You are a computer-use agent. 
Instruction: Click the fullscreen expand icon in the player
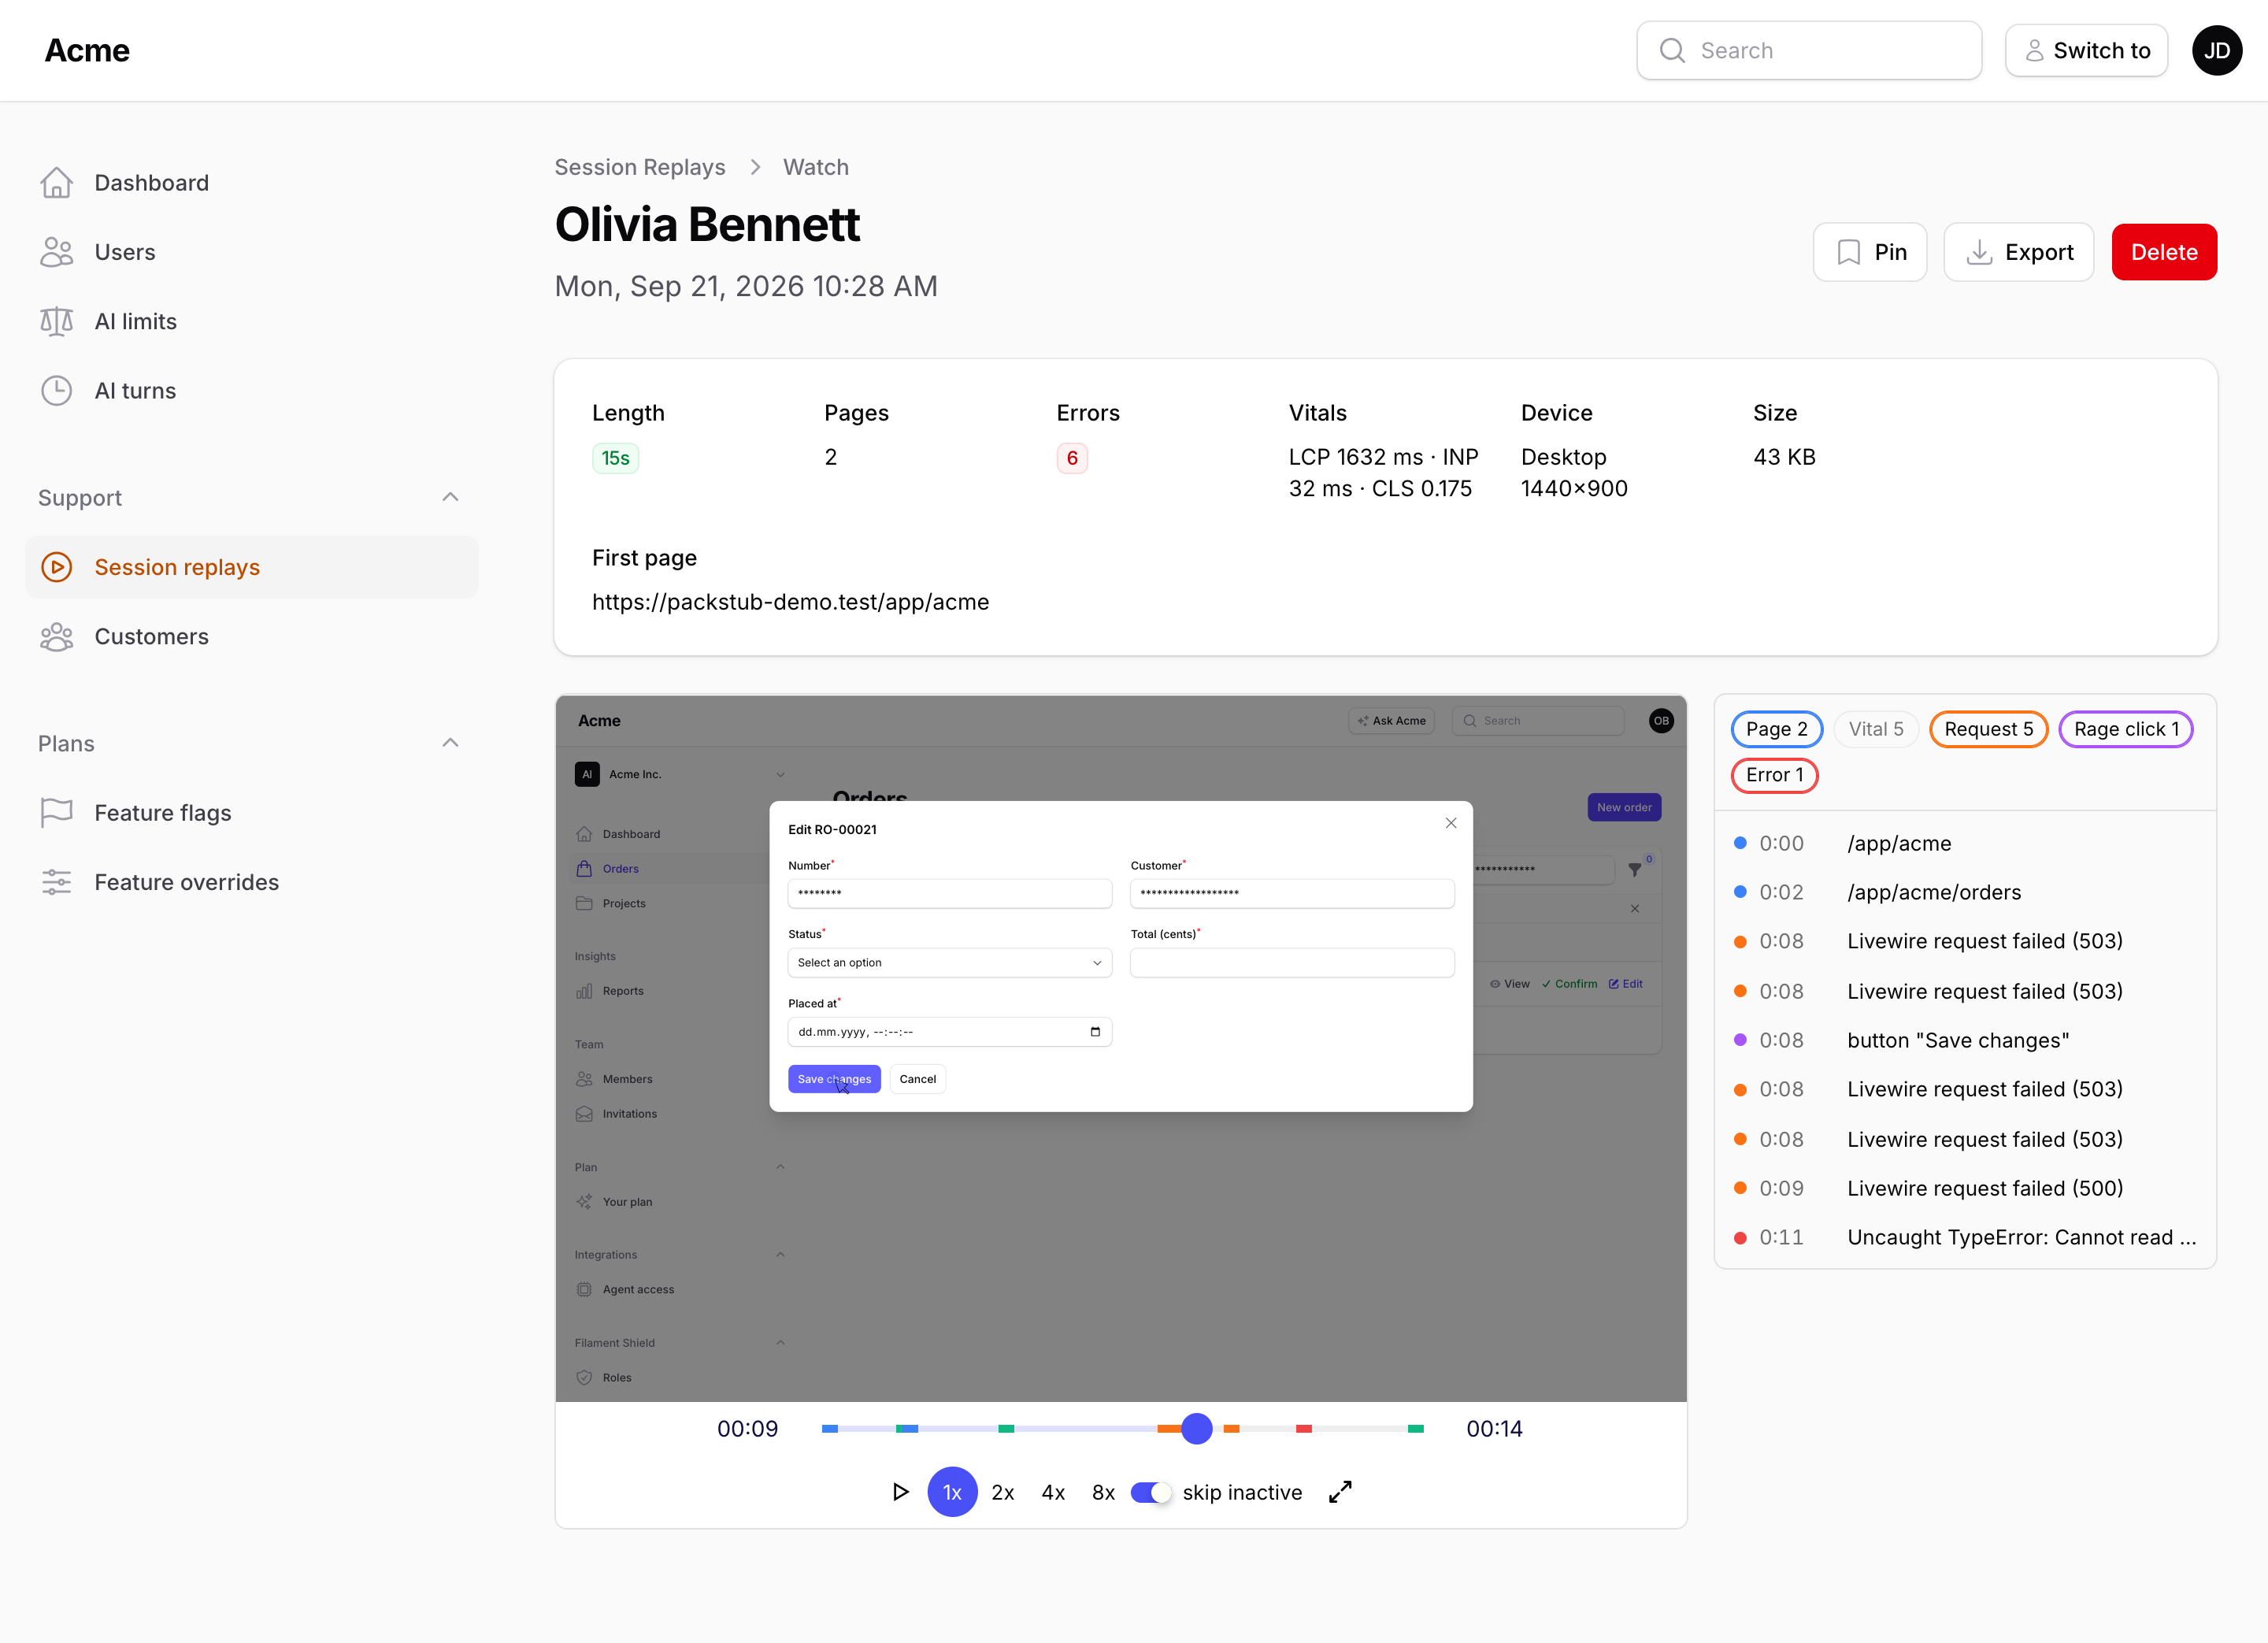(1340, 1492)
